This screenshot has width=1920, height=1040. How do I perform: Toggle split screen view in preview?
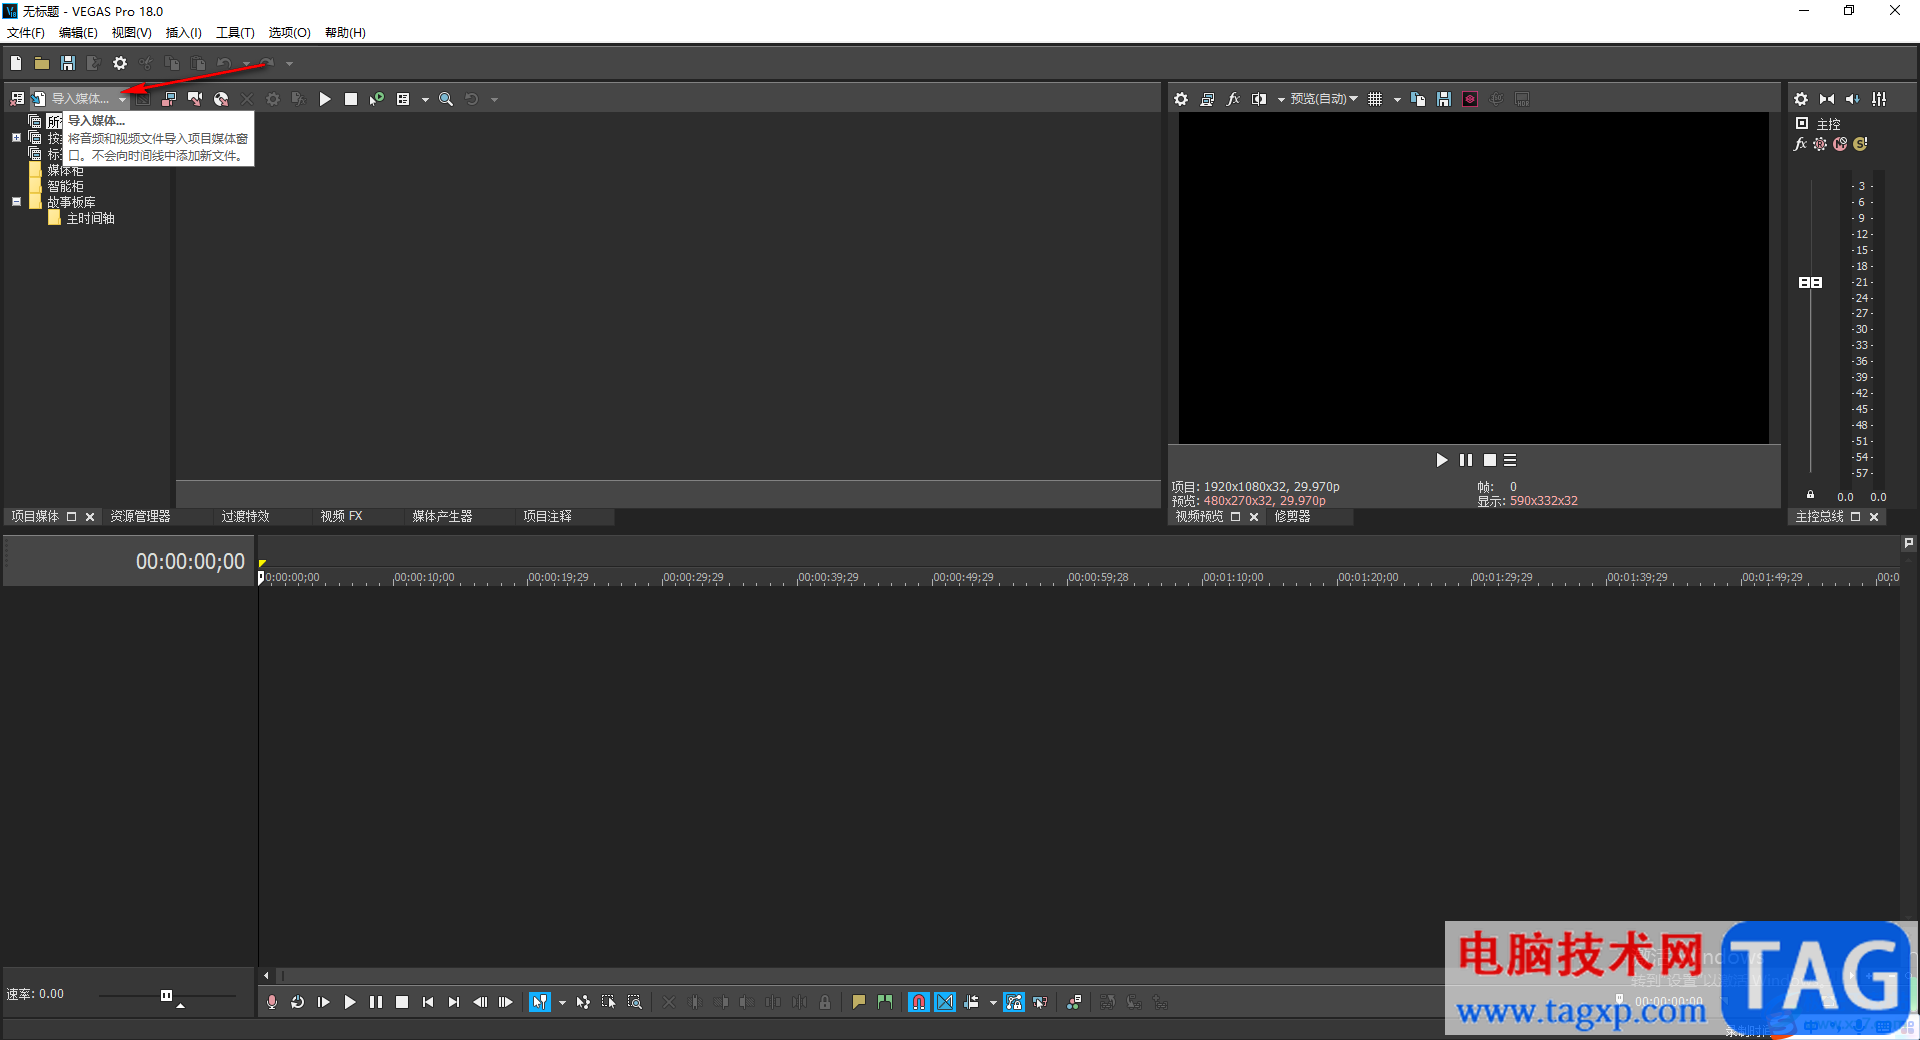[x=1259, y=99]
